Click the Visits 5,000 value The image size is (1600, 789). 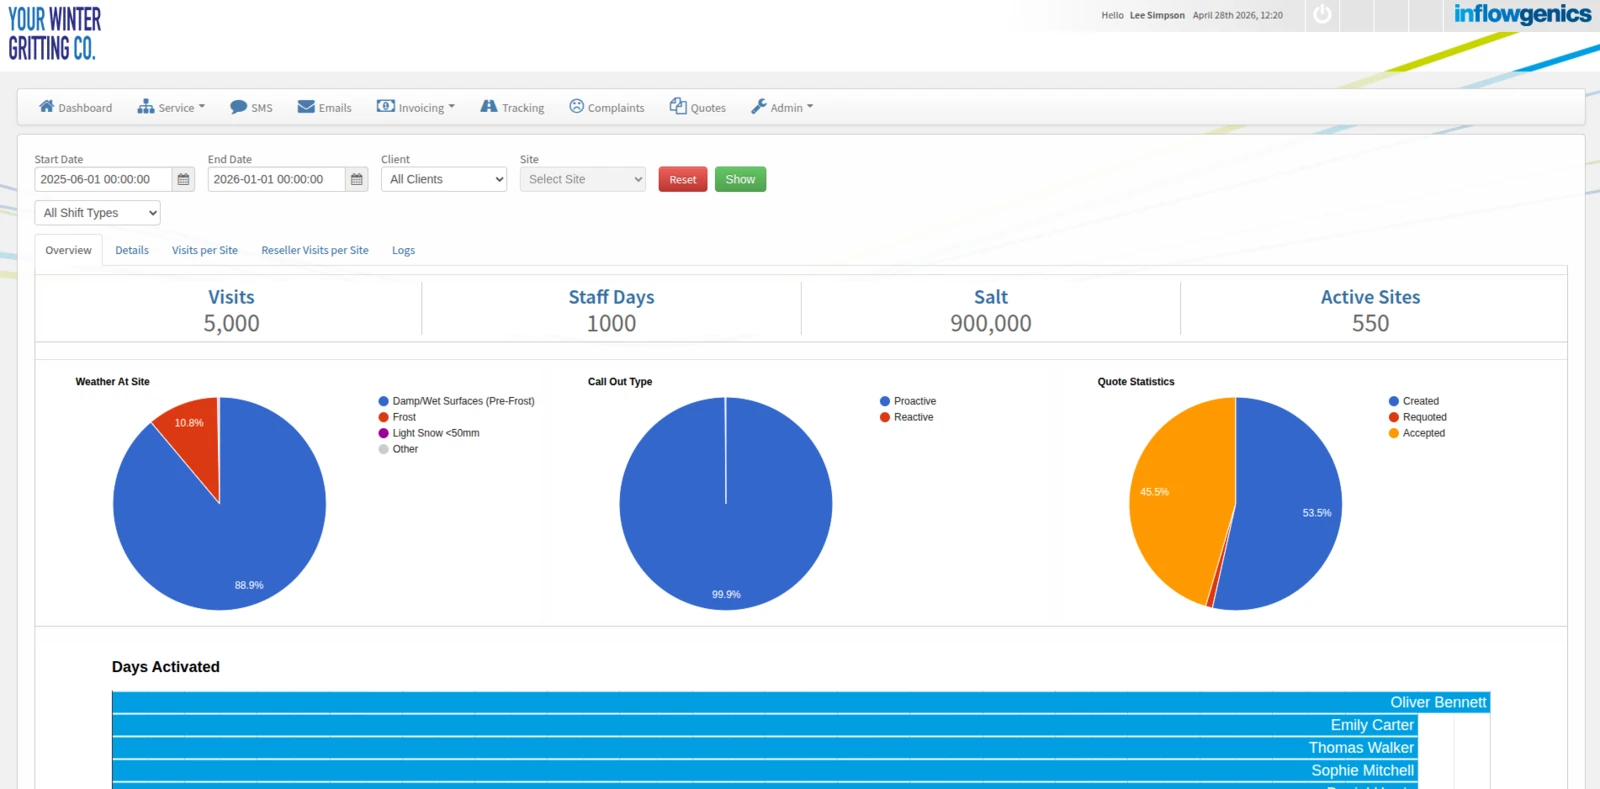point(231,324)
